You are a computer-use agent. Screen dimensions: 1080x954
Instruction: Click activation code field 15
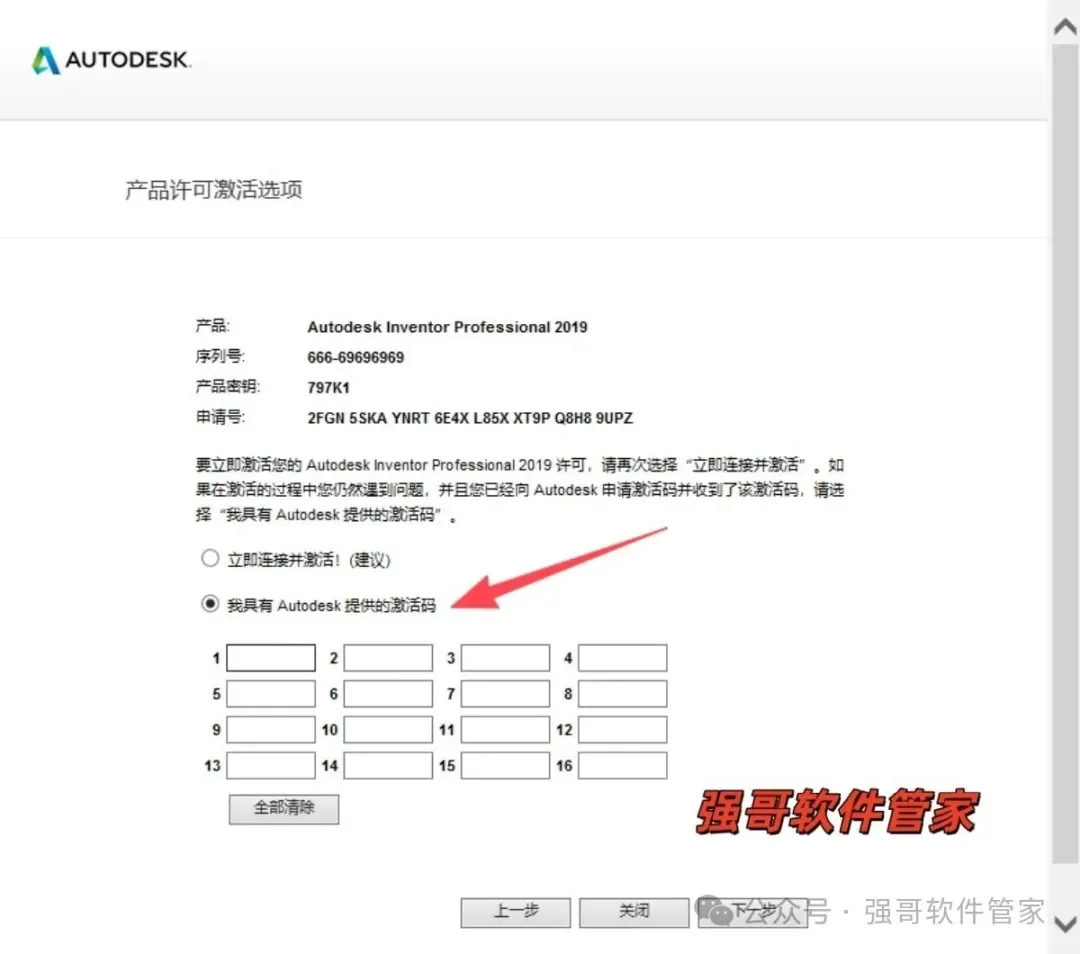tap(505, 765)
